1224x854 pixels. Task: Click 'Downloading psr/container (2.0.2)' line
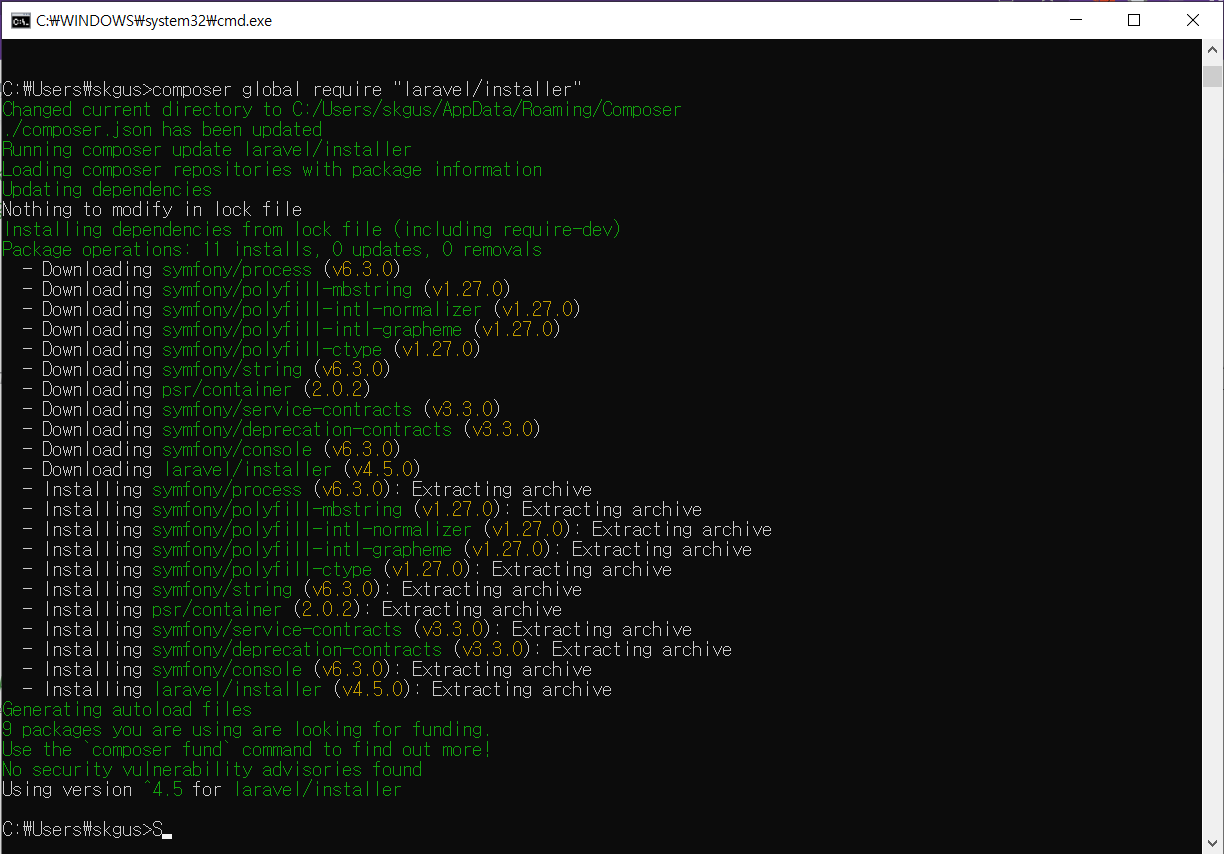click(196, 389)
